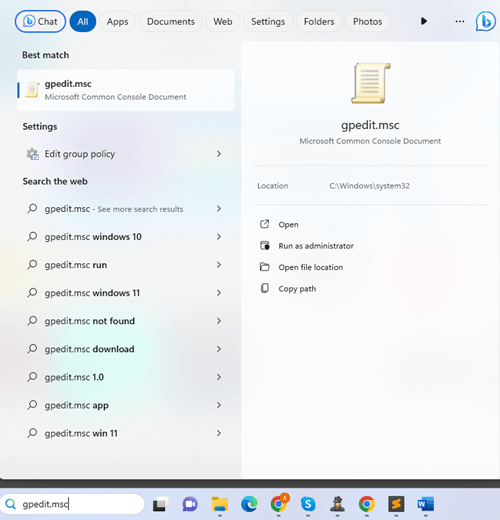Click search icon beside 'gpedit.msc download'
The height and width of the screenshot is (520, 500).
[32, 349]
